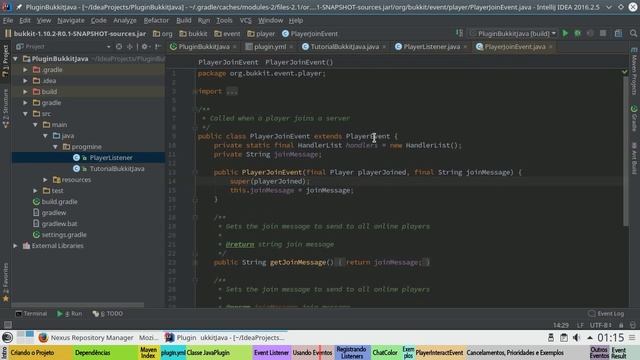The height and width of the screenshot is (360, 640).
Task: Switch to TutorialBukkitJava.java tab
Action: pos(344,47)
